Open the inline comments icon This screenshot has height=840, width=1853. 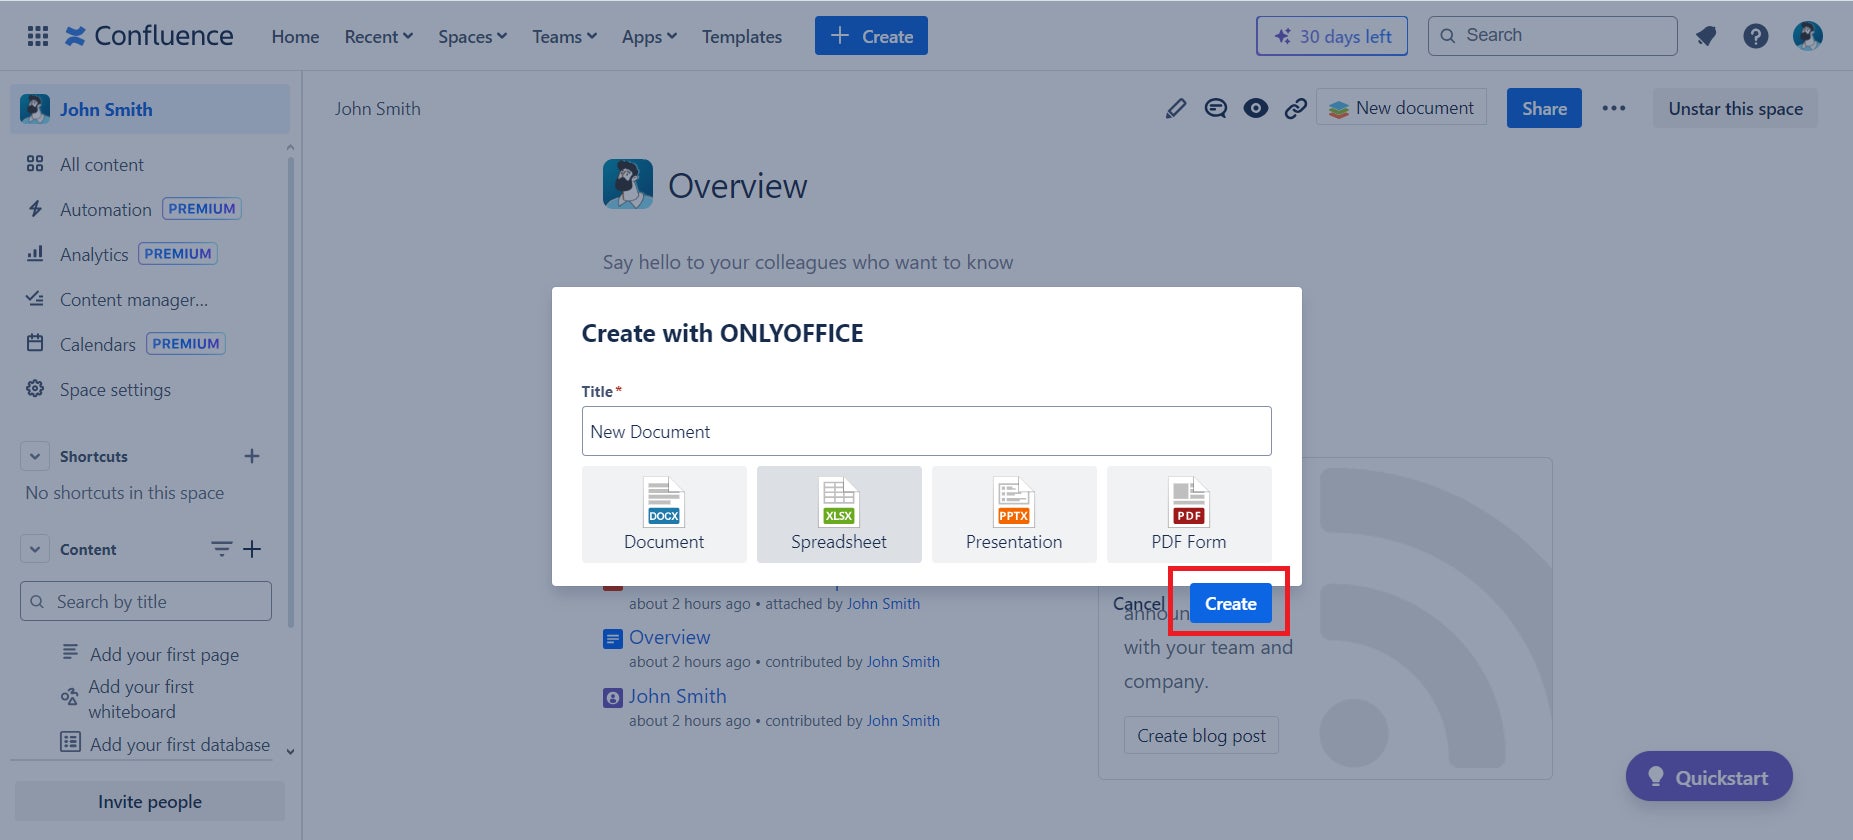(1216, 108)
